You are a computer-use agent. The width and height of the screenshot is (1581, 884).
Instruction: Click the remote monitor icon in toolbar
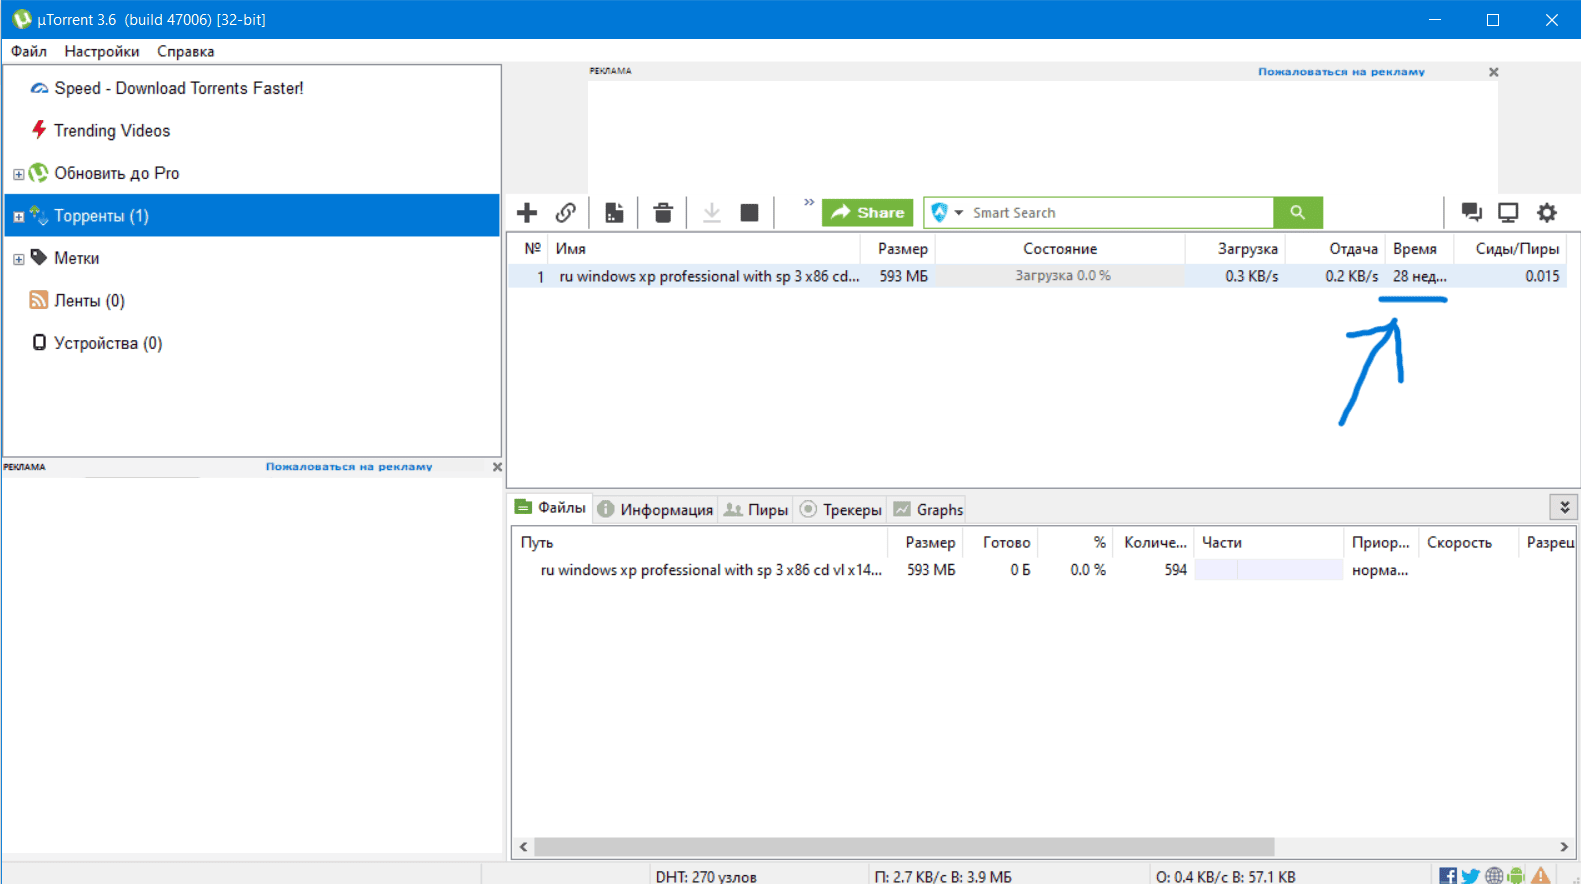click(x=1508, y=212)
